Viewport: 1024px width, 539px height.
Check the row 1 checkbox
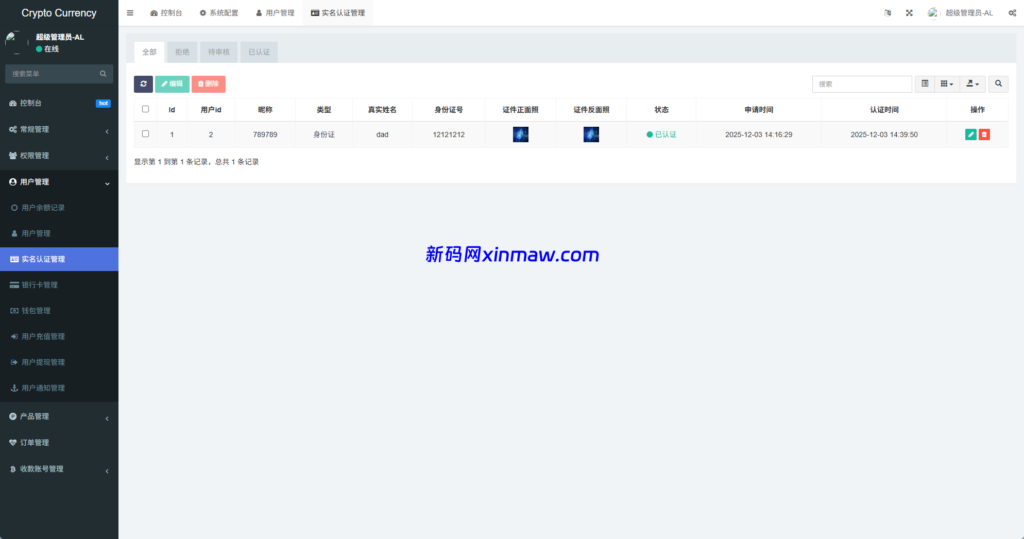(x=146, y=134)
